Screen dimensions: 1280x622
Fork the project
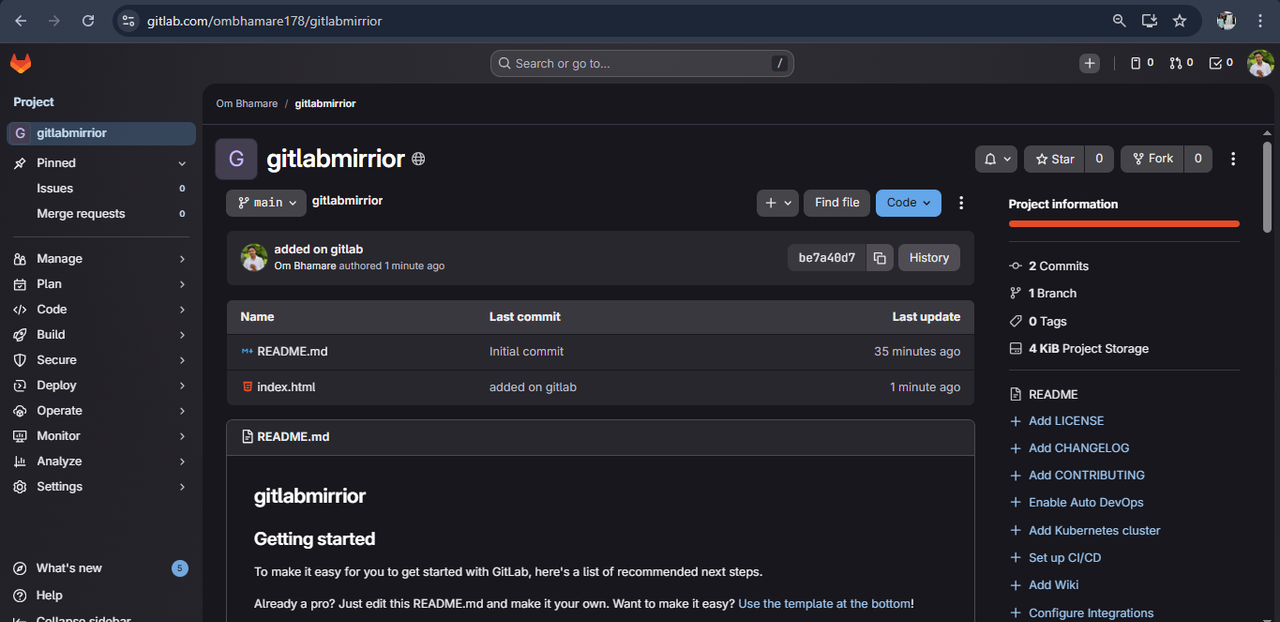coord(1152,159)
